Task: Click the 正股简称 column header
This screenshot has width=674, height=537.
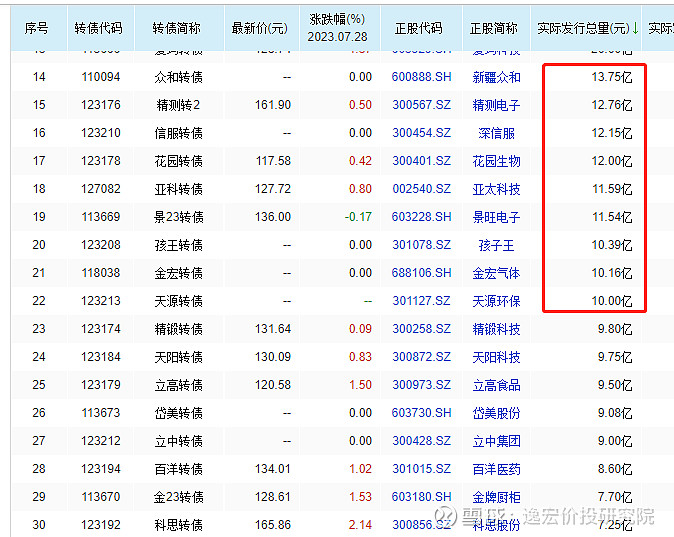Action: pyautogui.click(x=494, y=28)
